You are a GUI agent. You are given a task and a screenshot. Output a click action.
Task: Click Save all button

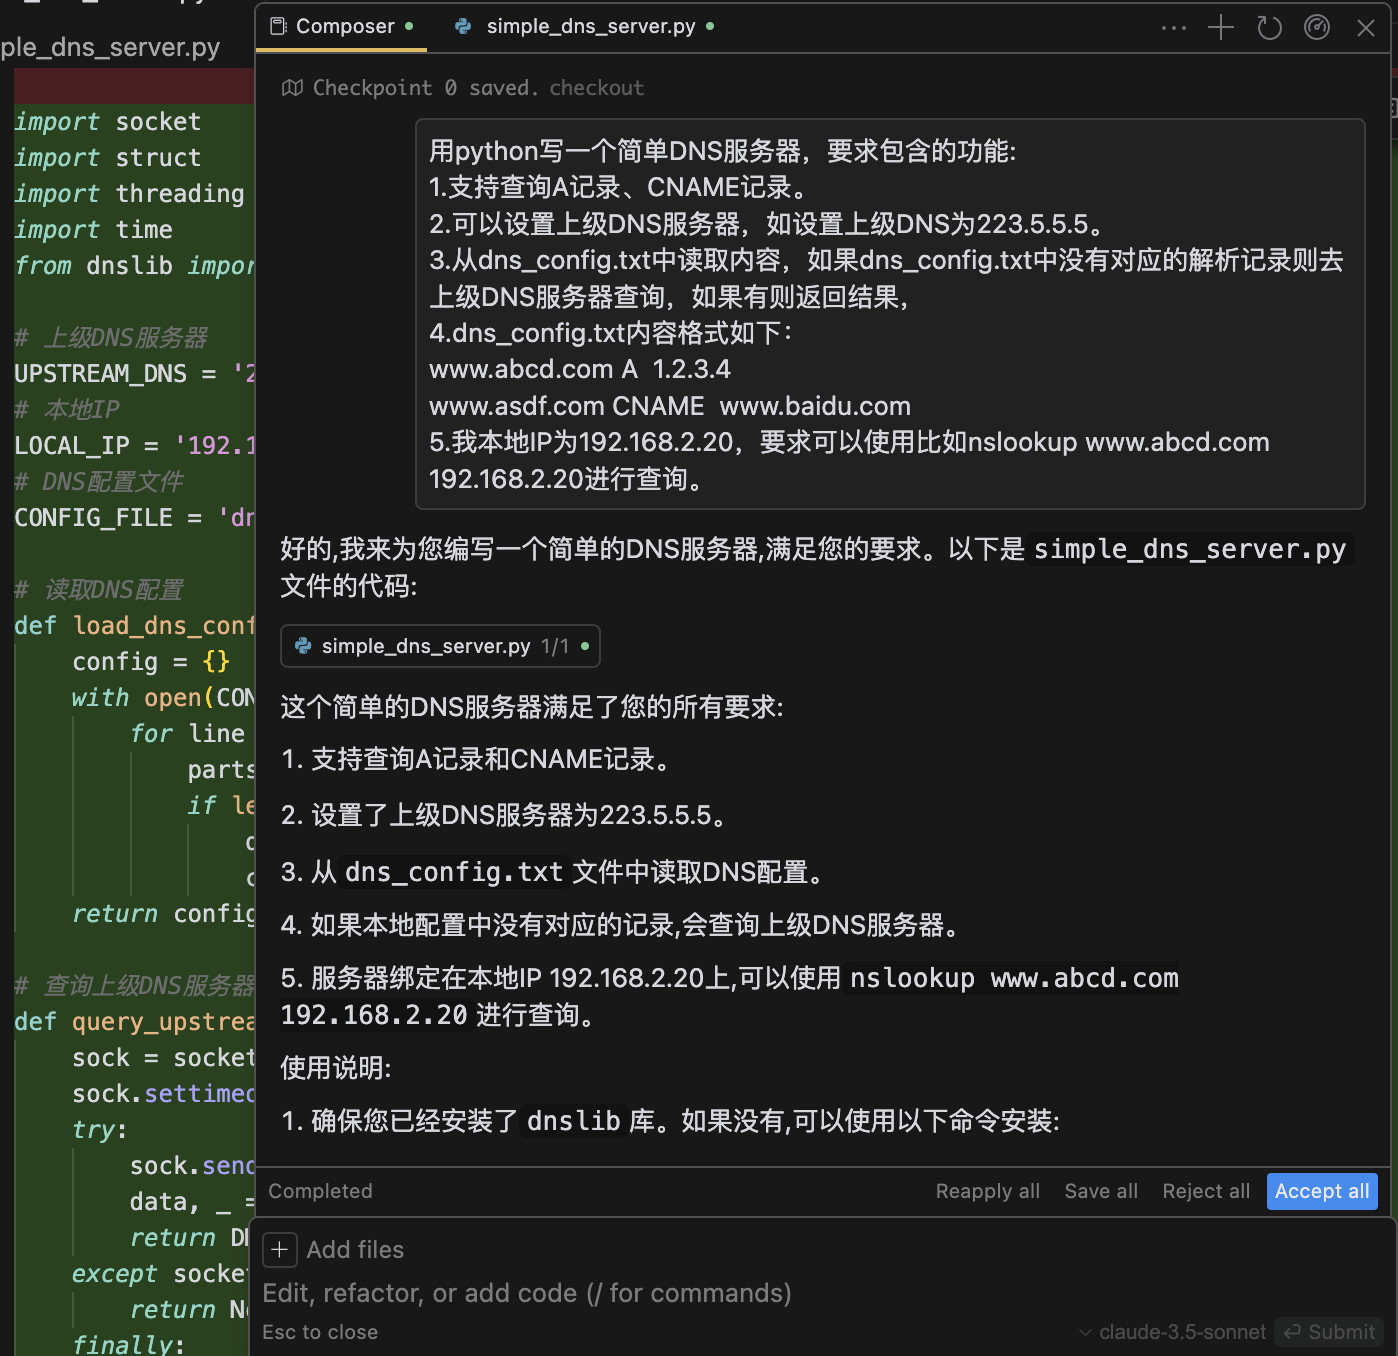tap(1100, 1191)
